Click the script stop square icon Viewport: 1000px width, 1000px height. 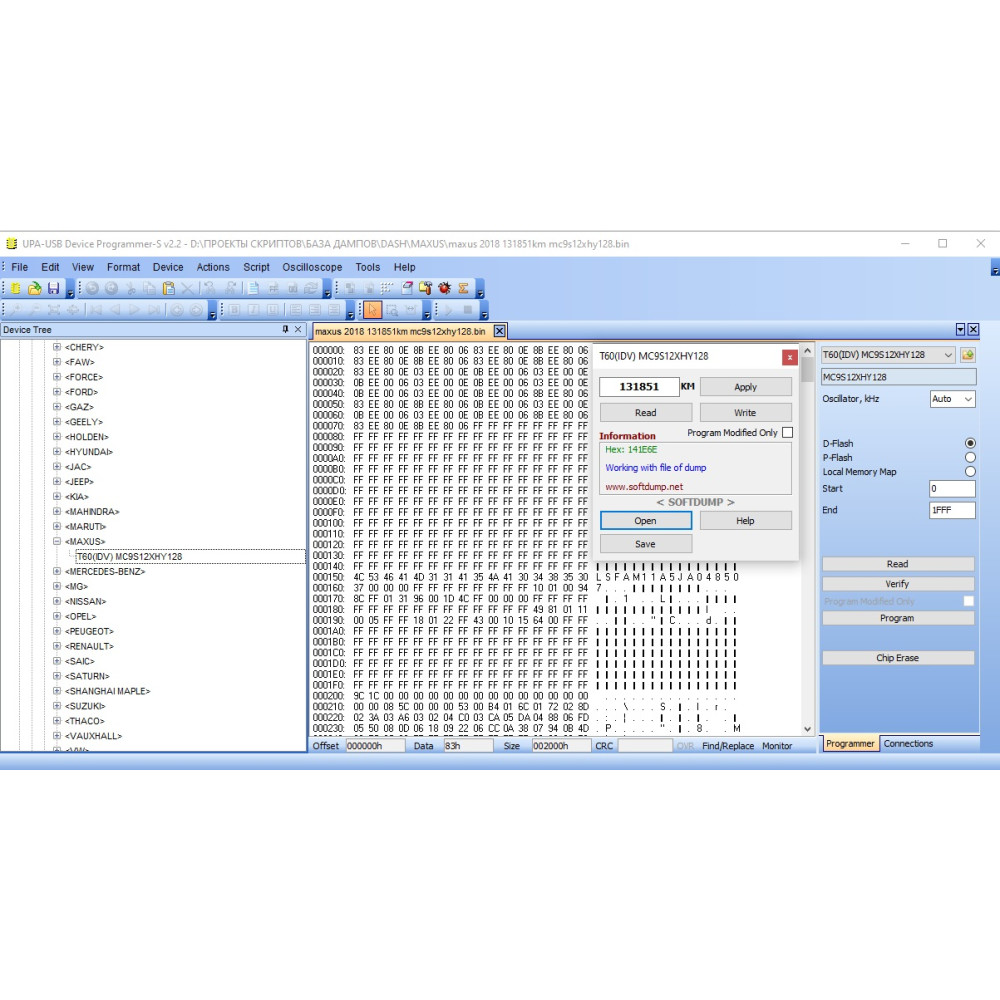point(467,310)
